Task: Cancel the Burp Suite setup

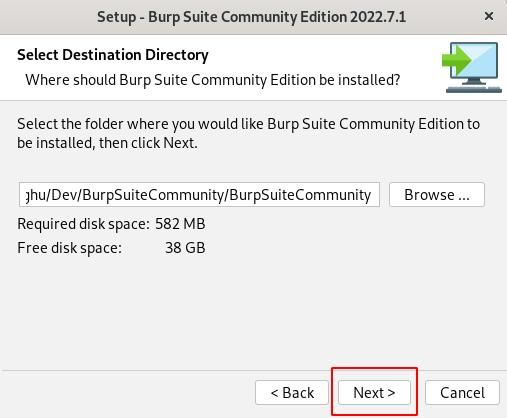Action: coord(462,392)
